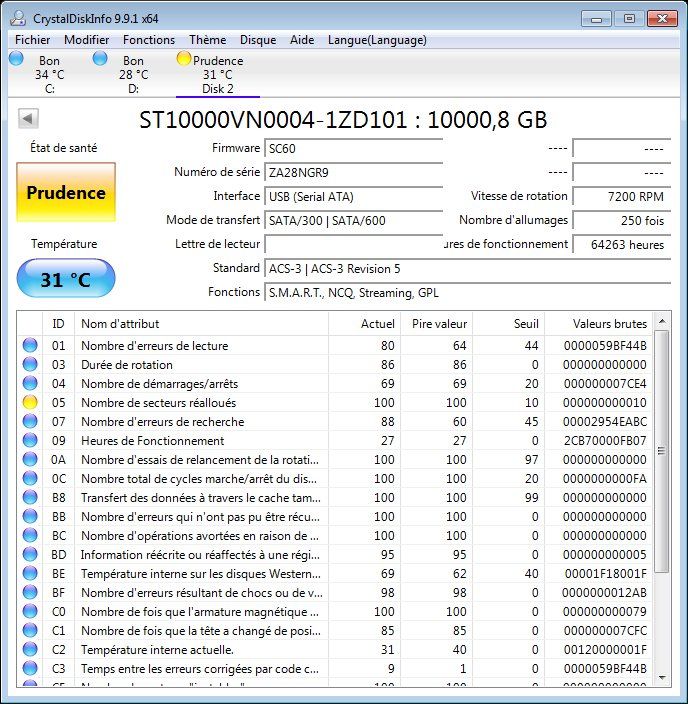This screenshot has width=688, height=704.
Task: Click the 31 °C temperature button
Action: point(66,279)
